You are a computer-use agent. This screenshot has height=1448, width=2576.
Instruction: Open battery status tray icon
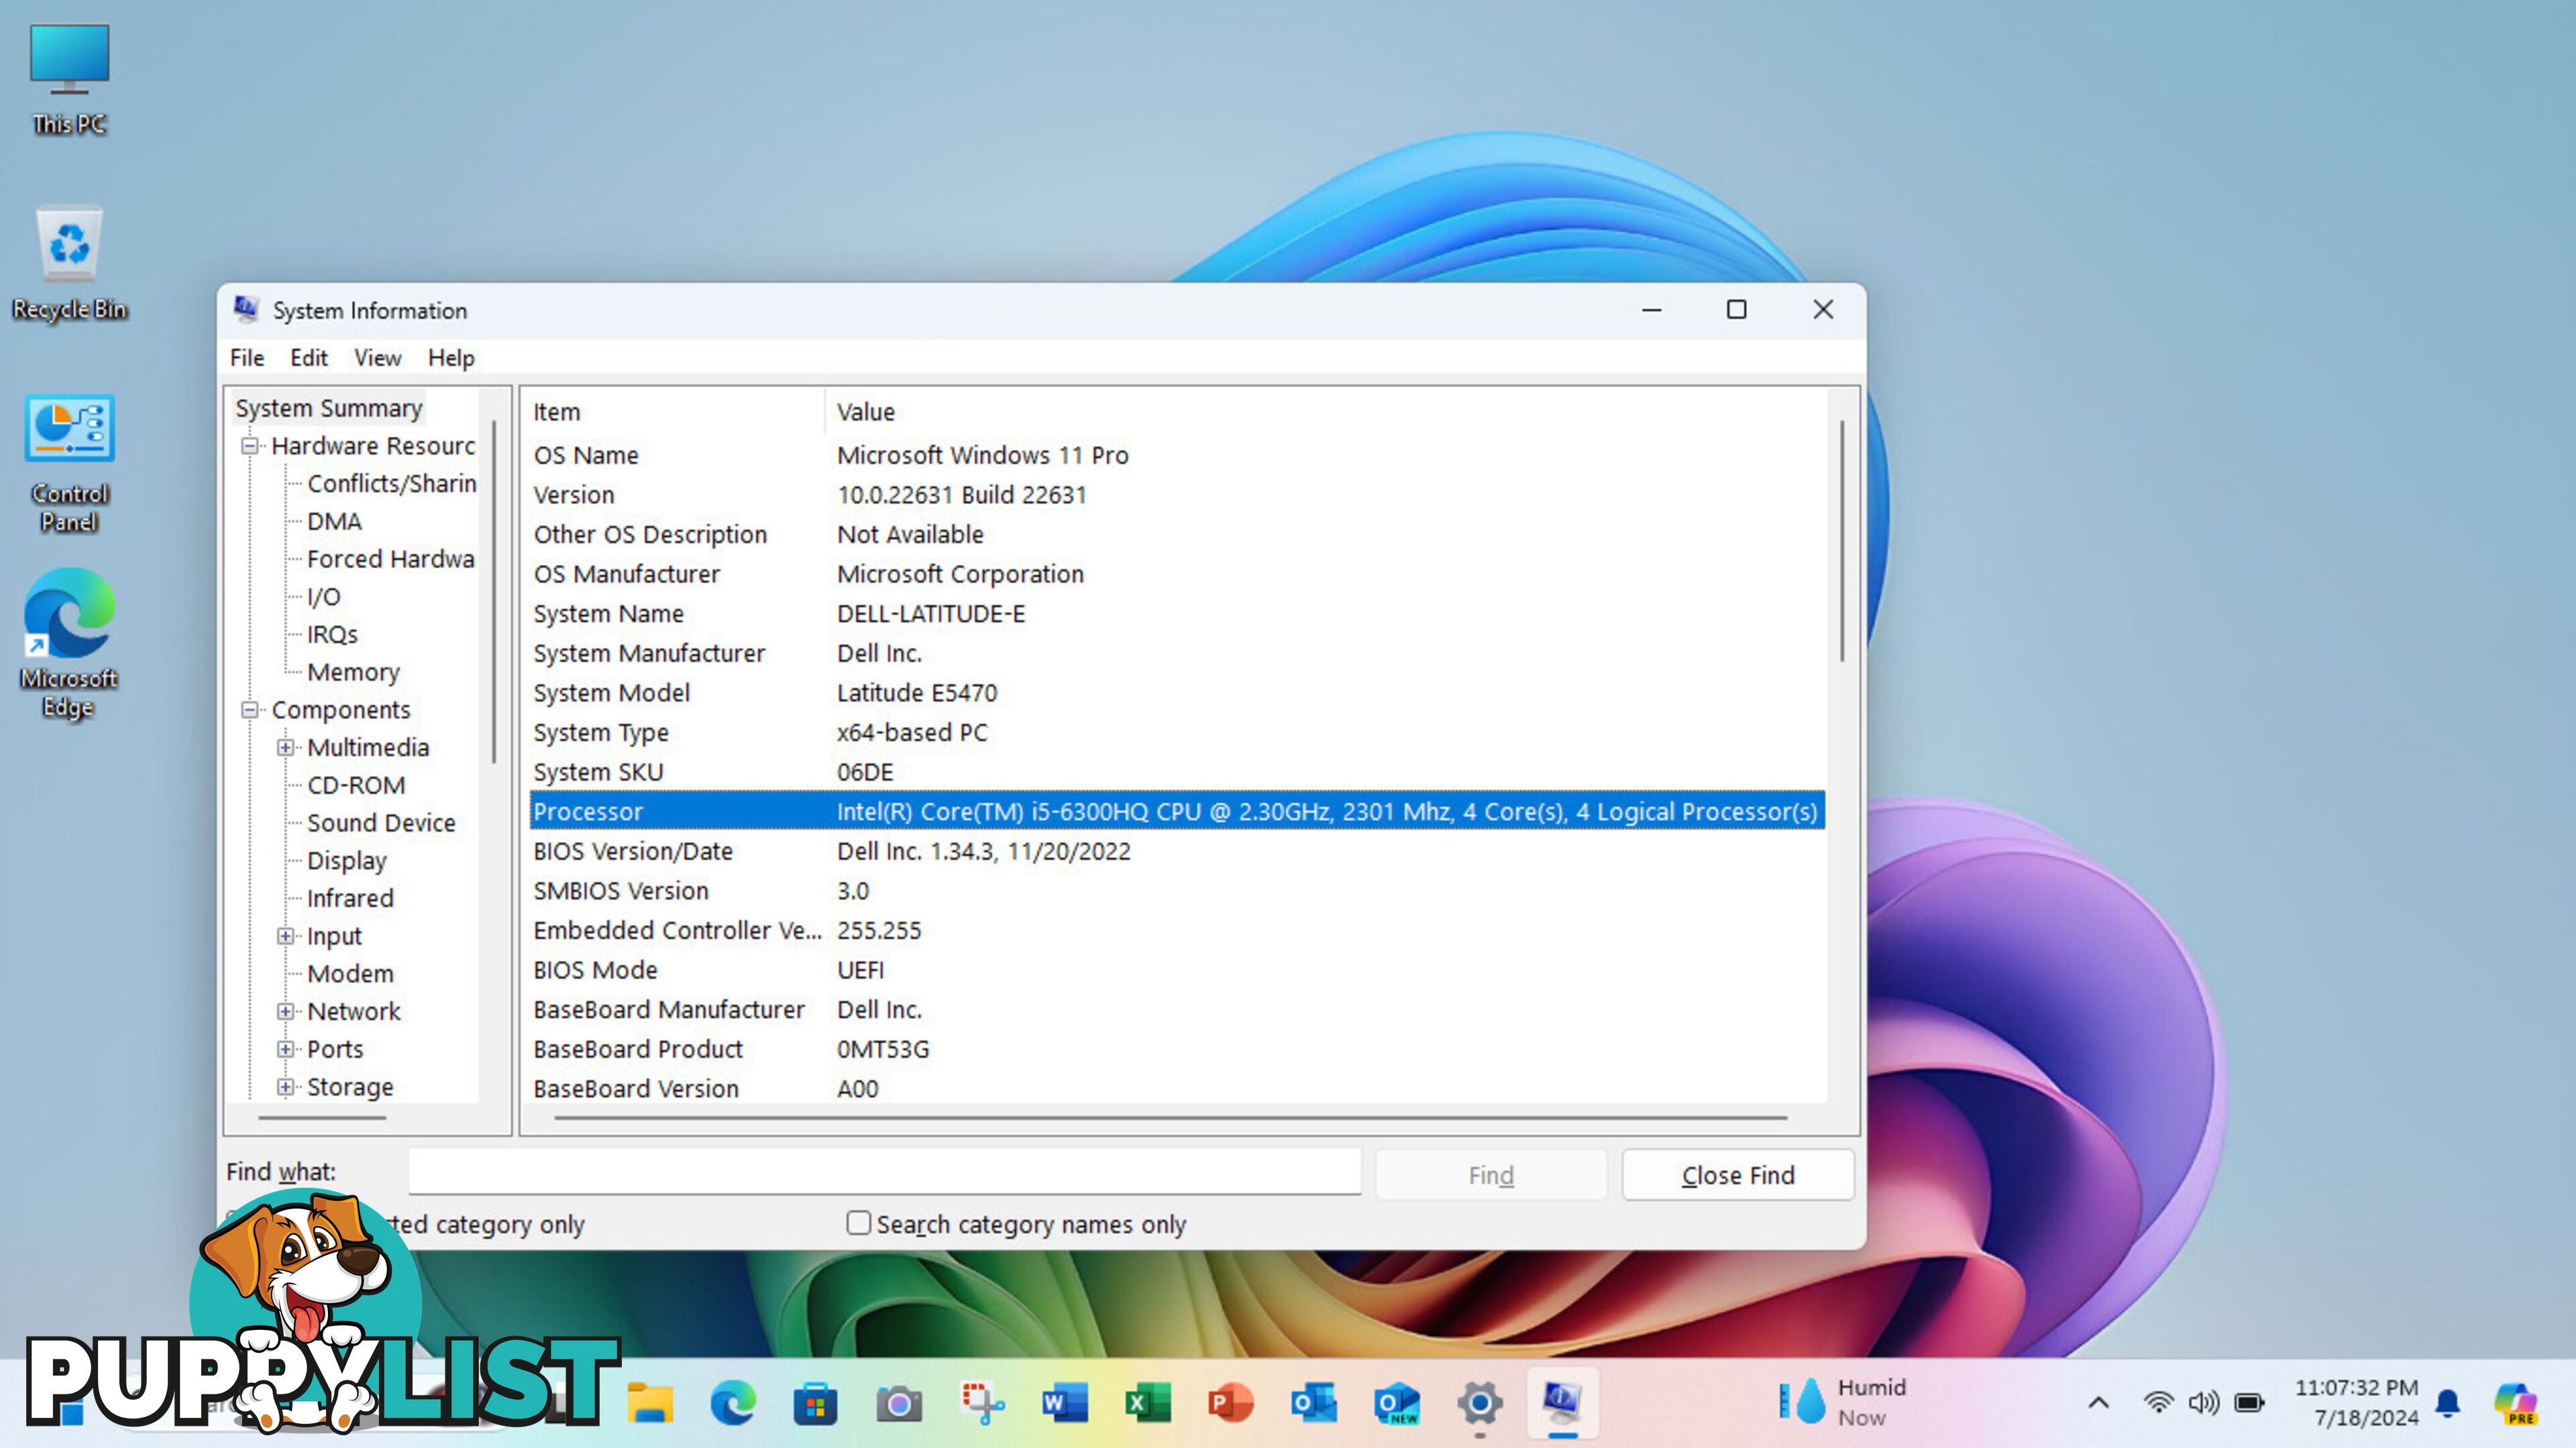(x=2250, y=1403)
